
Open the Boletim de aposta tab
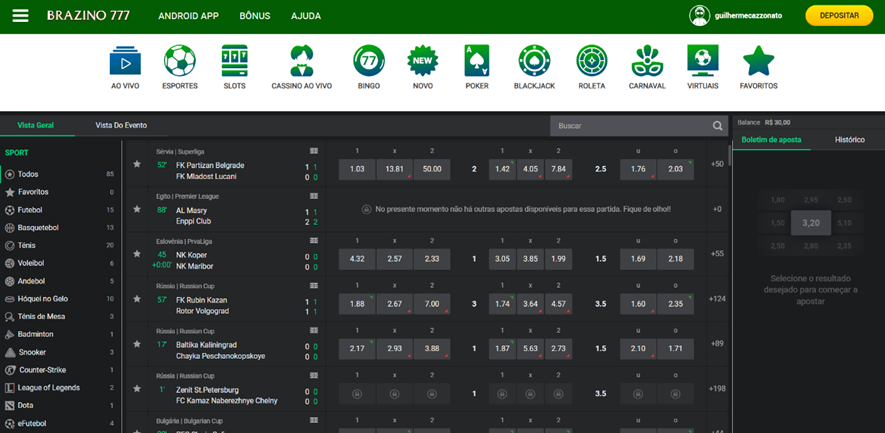(x=771, y=139)
